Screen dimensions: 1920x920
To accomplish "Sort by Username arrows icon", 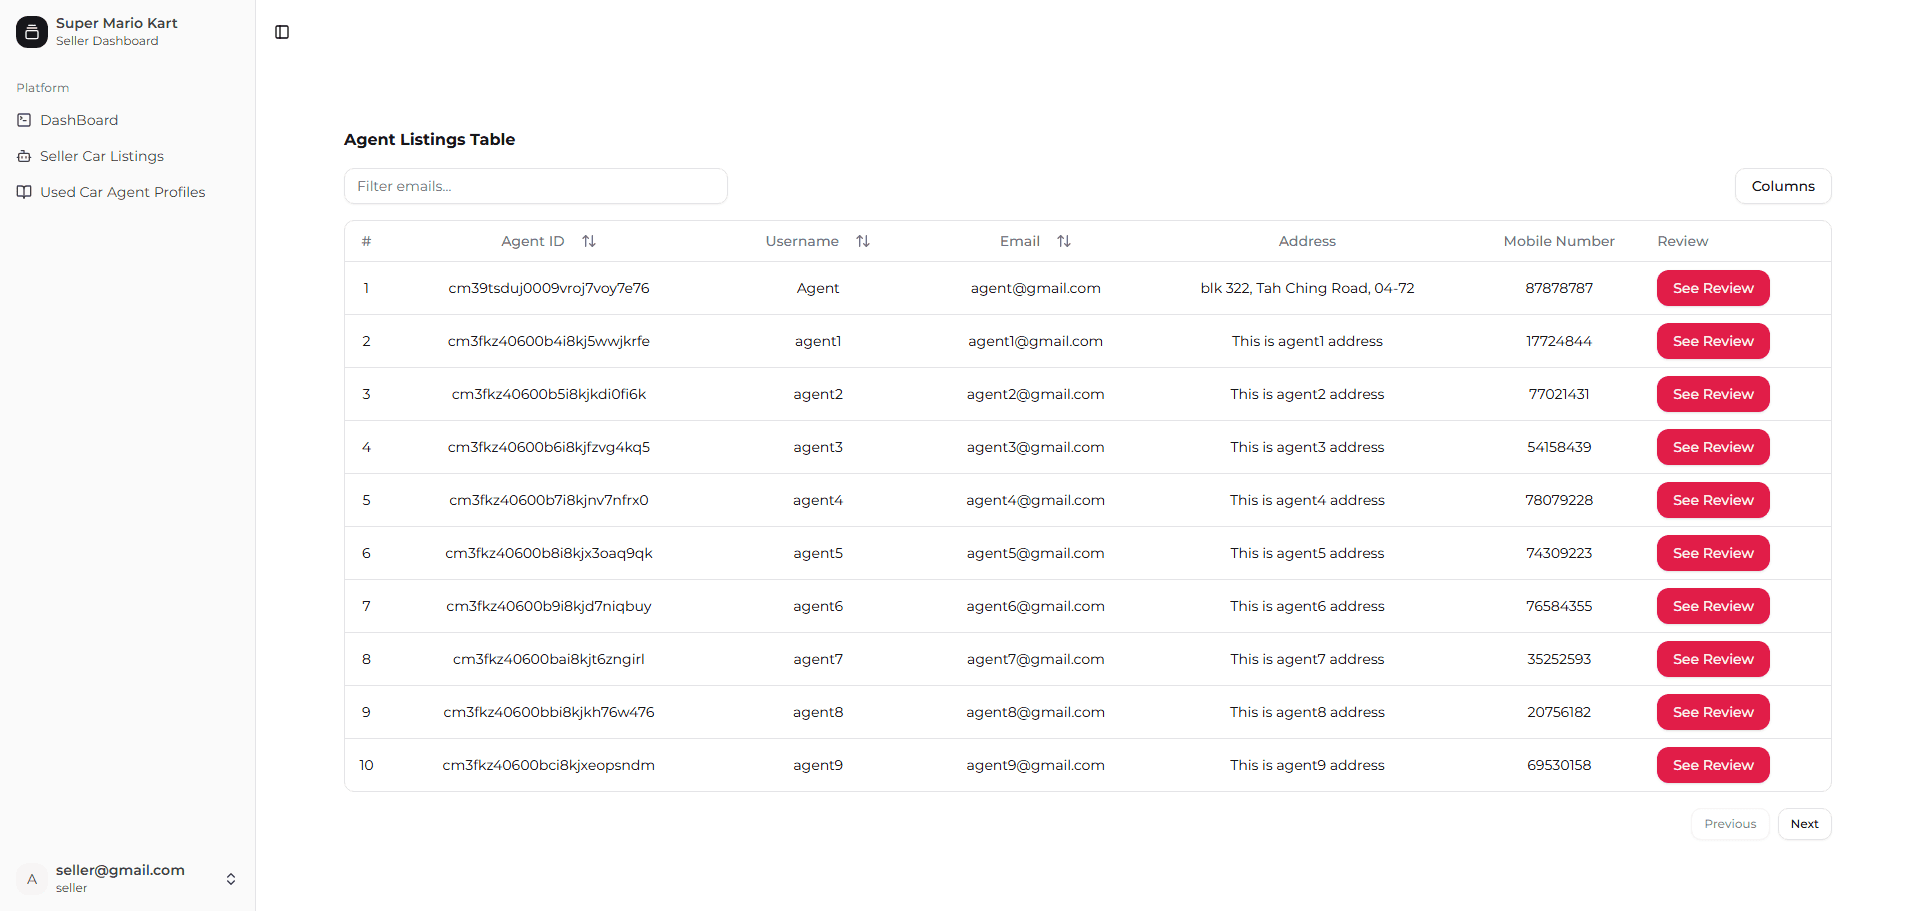I will [x=863, y=241].
